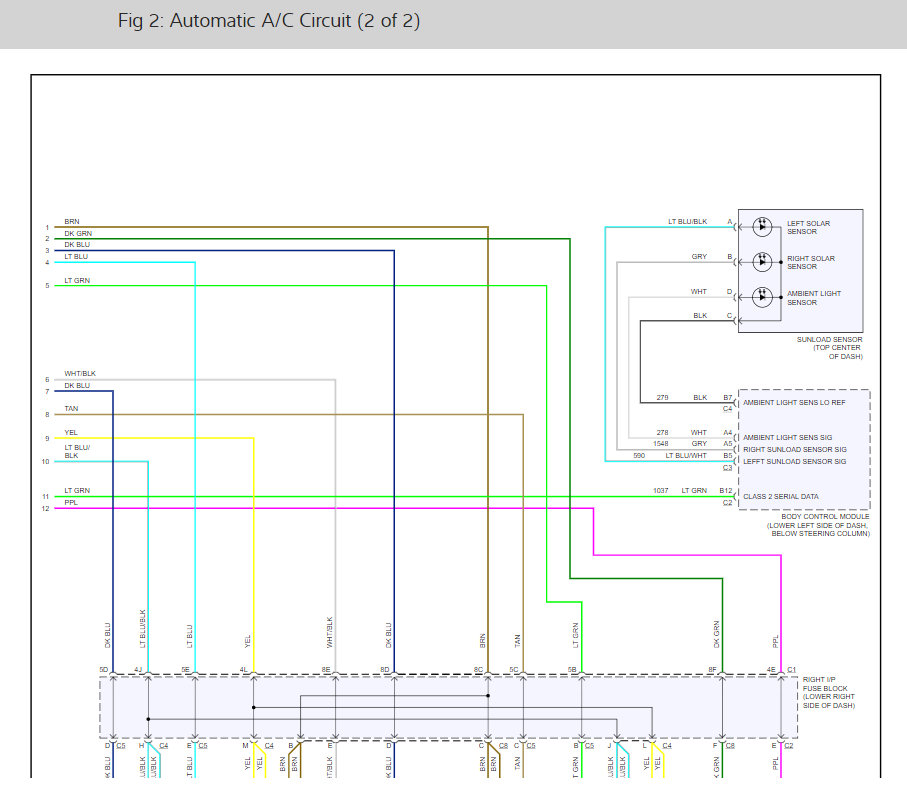
Task: Click circuit number '1548'
Action: click(x=661, y=444)
